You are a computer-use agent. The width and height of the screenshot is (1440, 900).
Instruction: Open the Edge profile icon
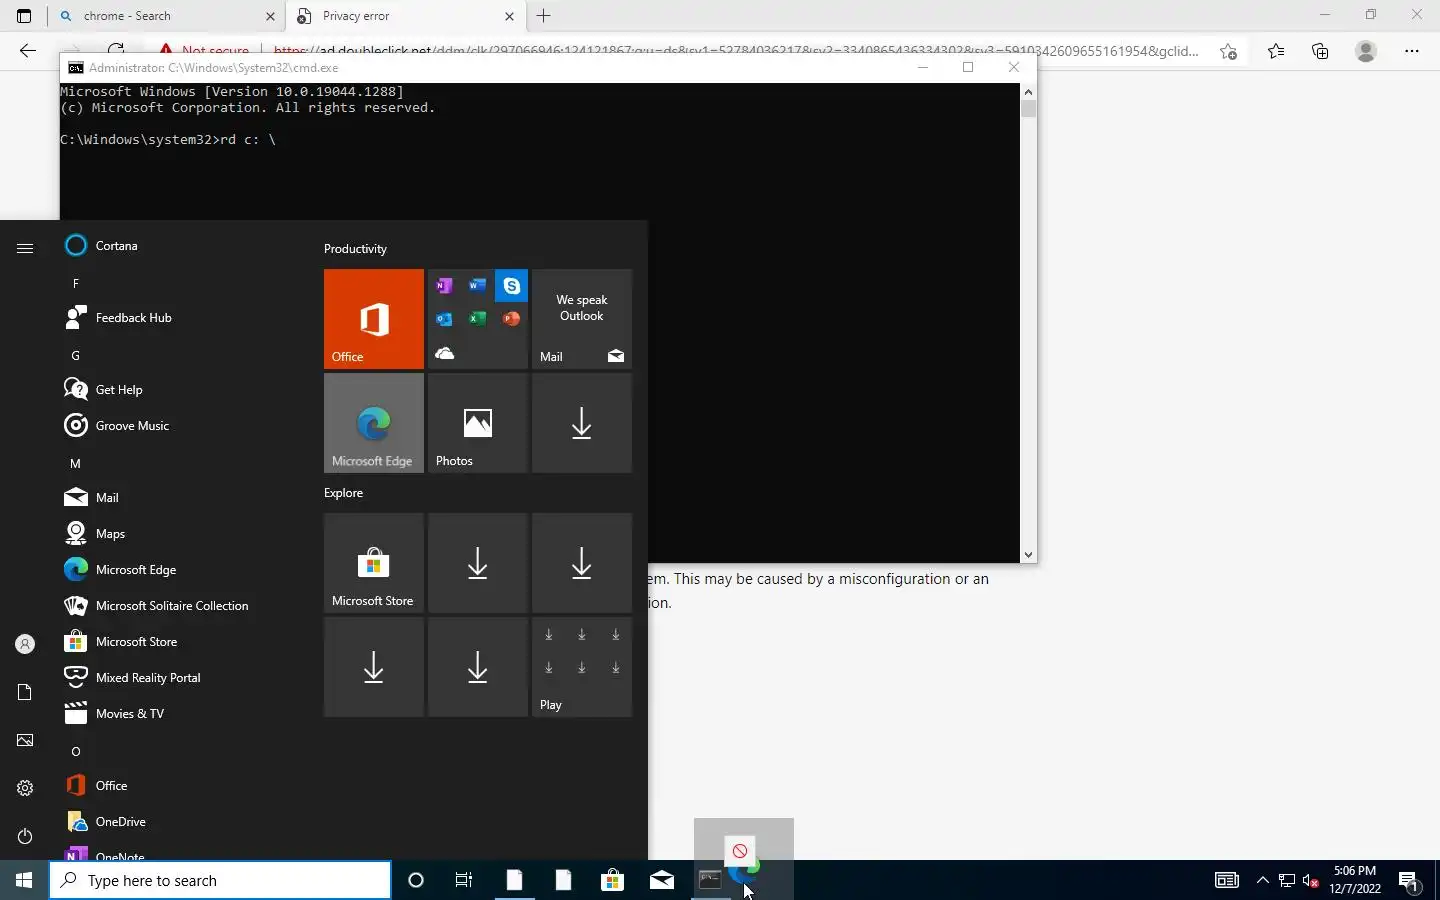click(1366, 51)
